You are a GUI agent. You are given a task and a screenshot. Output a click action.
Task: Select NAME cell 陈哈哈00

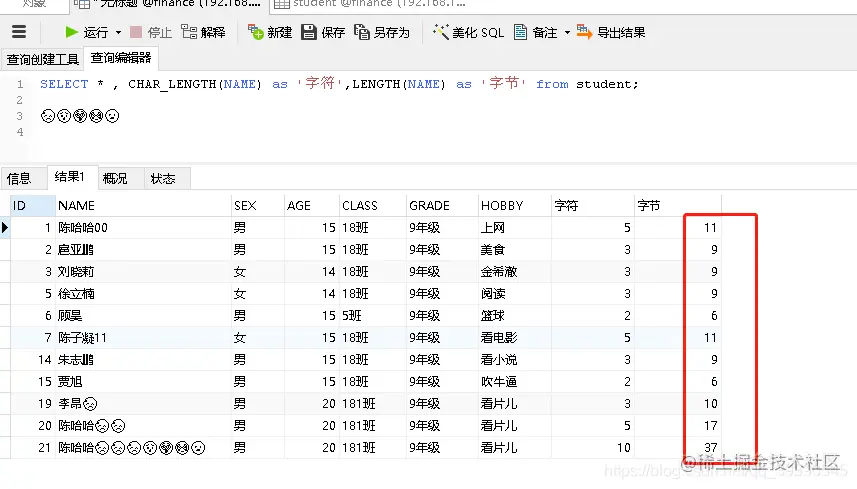[143, 227]
